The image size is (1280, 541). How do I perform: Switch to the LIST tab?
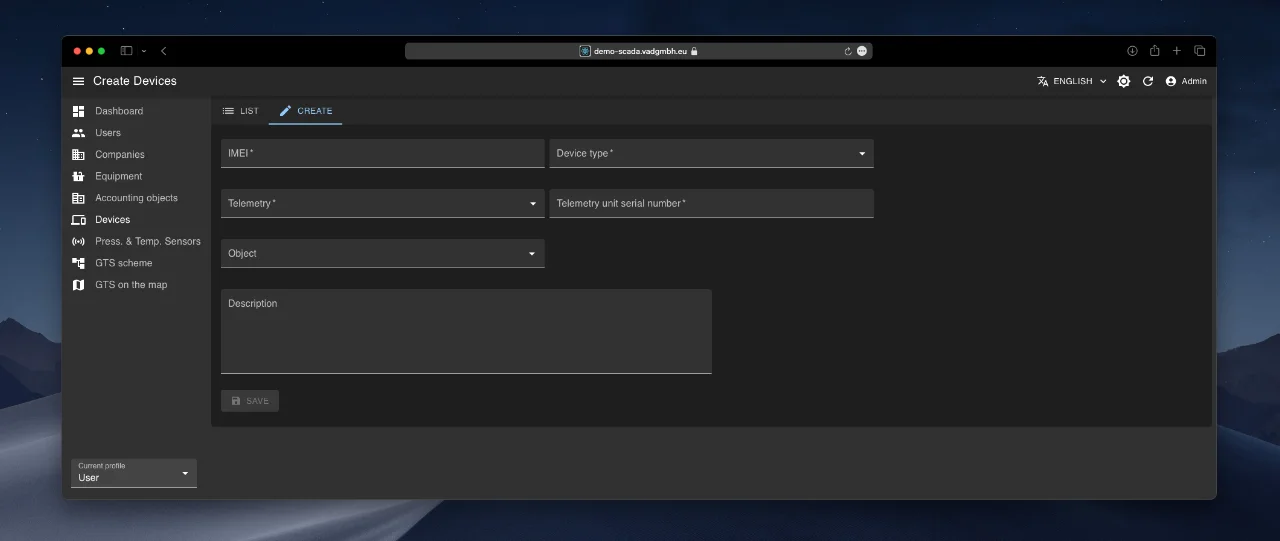point(240,111)
